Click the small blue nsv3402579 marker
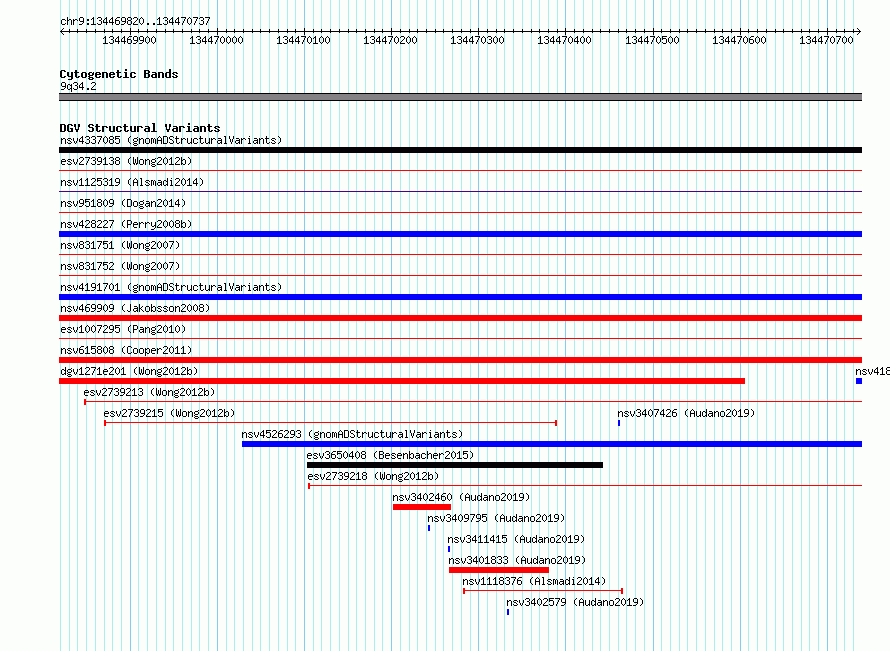The height and width of the screenshot is (651, 890). [508, 612]
